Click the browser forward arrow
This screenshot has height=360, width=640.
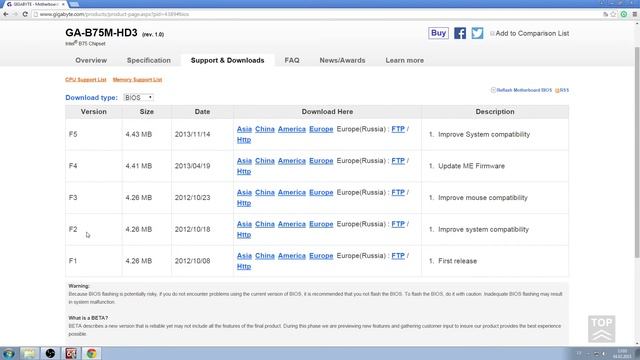pyautogui.click(x=15, y=14)
